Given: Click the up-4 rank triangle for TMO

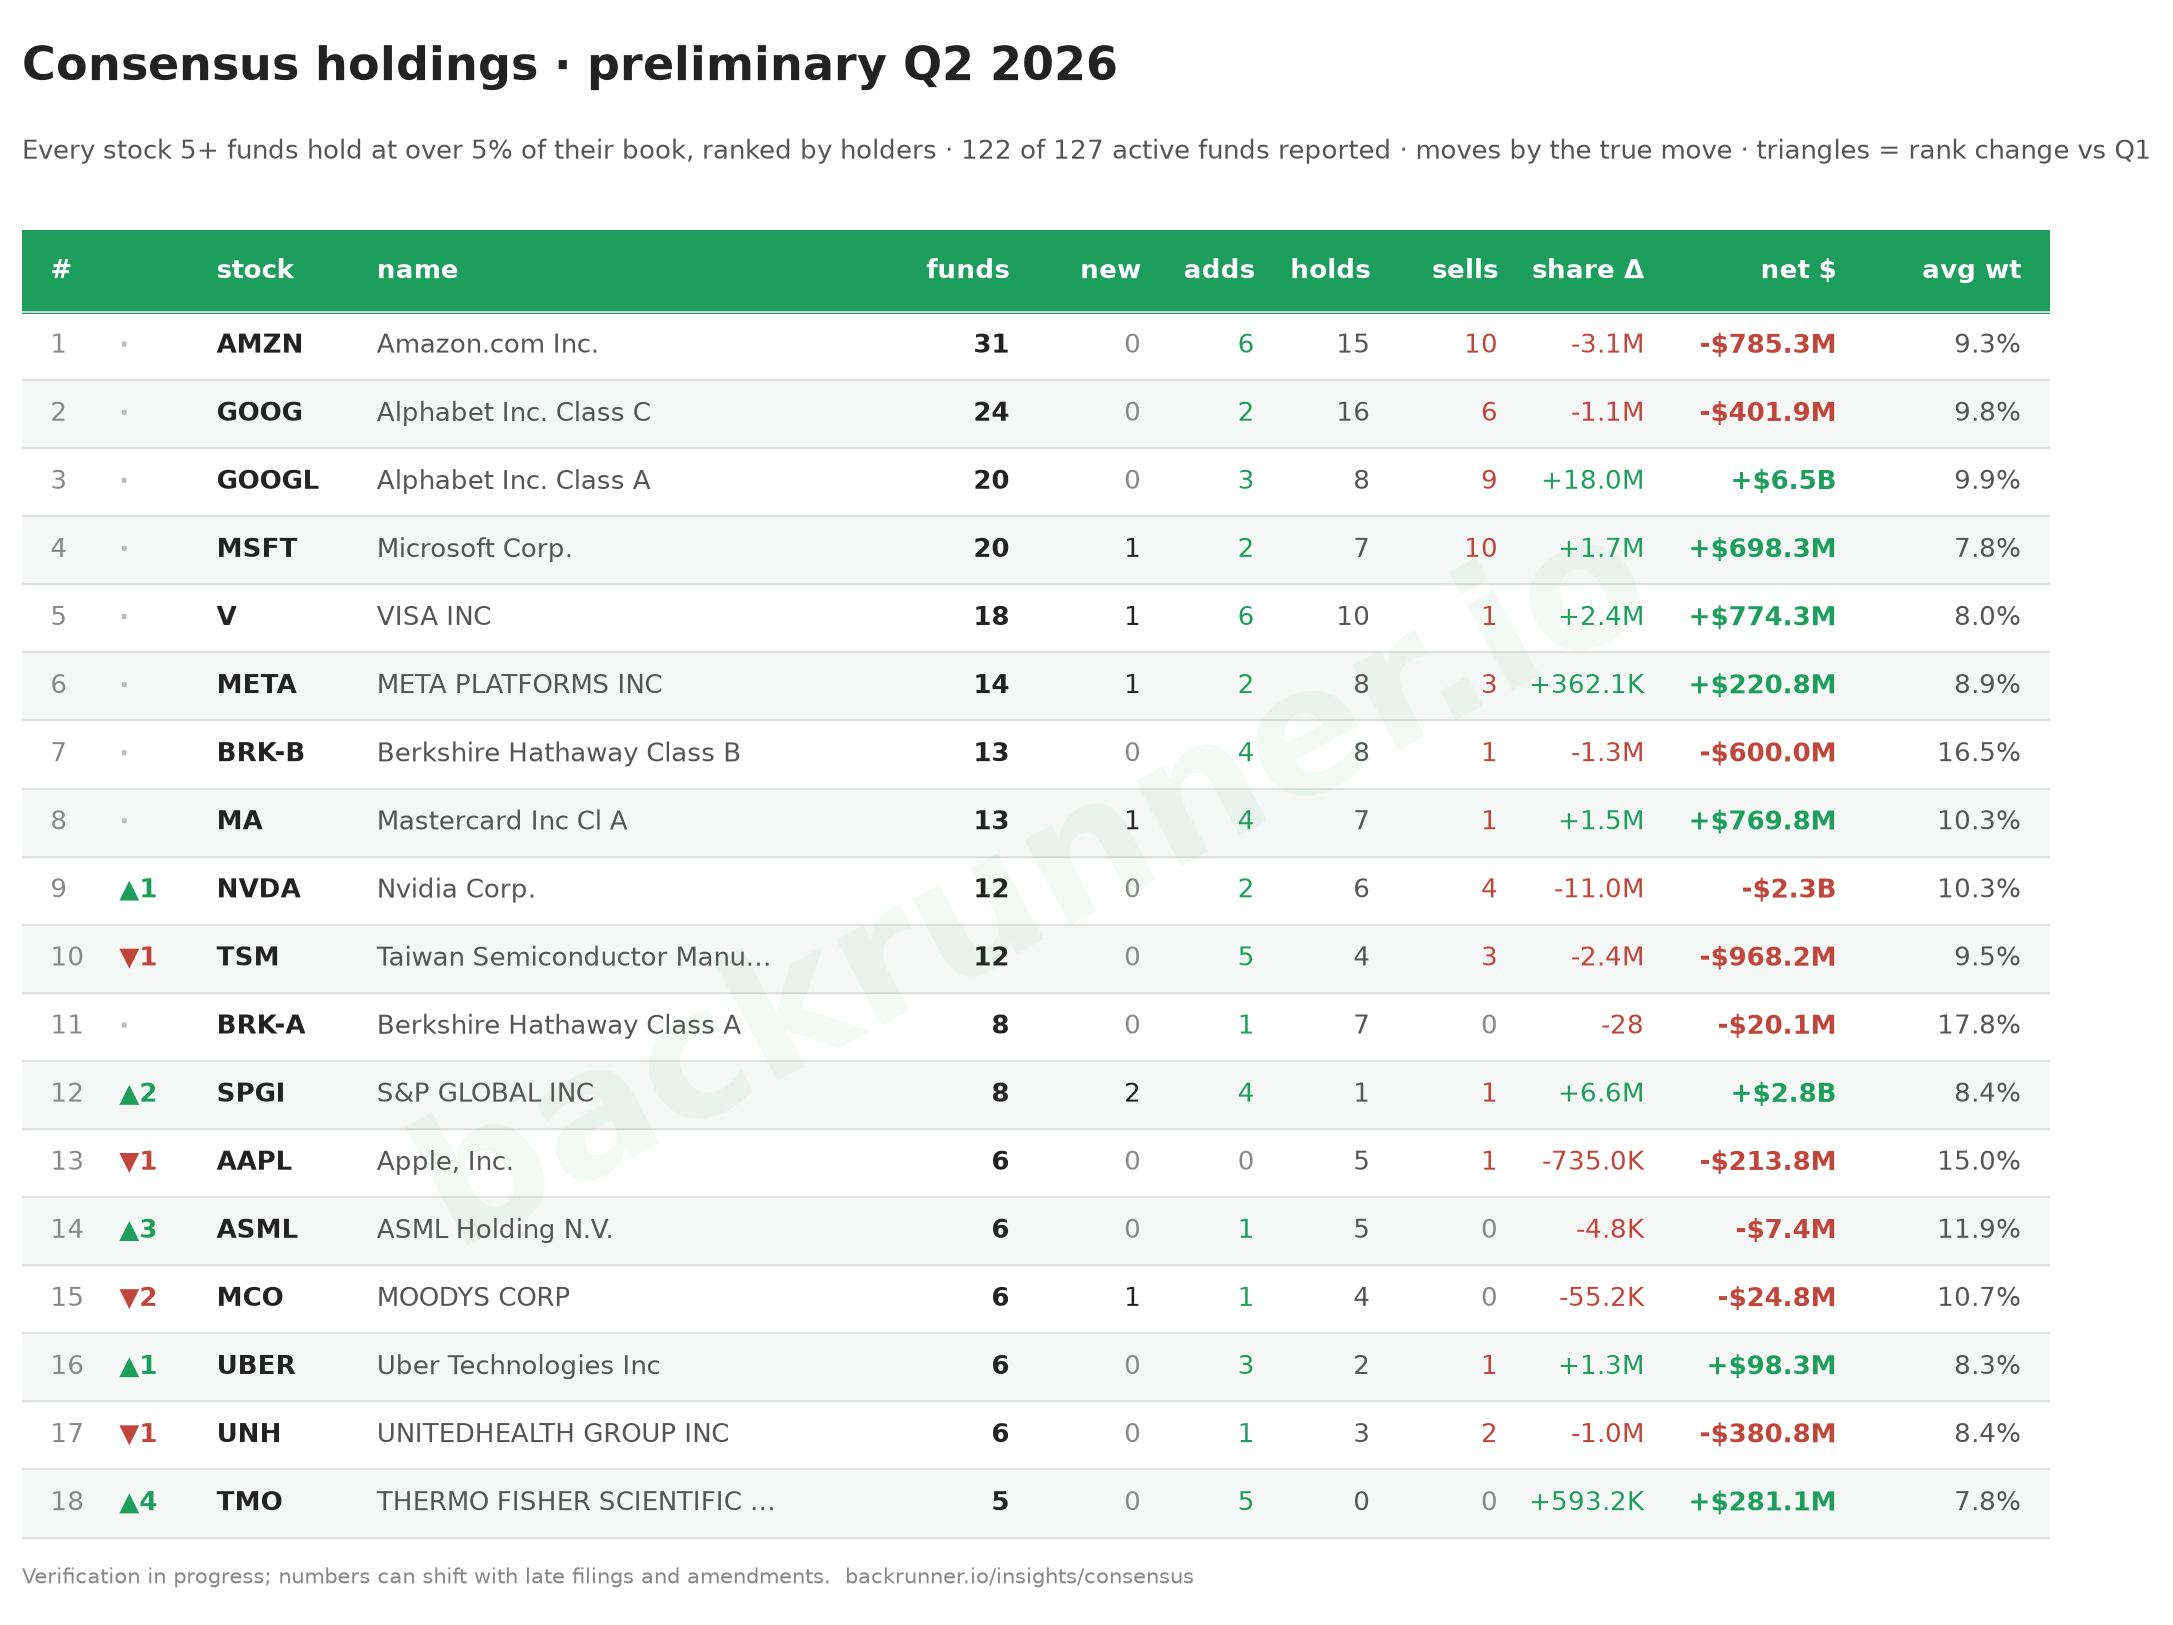Looking at the screenshot, I should click(x=138, y=1501).
